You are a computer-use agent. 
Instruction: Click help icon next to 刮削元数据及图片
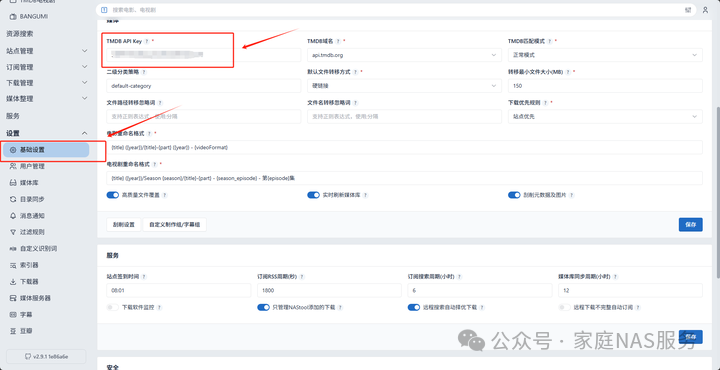(x=572, y=195)
